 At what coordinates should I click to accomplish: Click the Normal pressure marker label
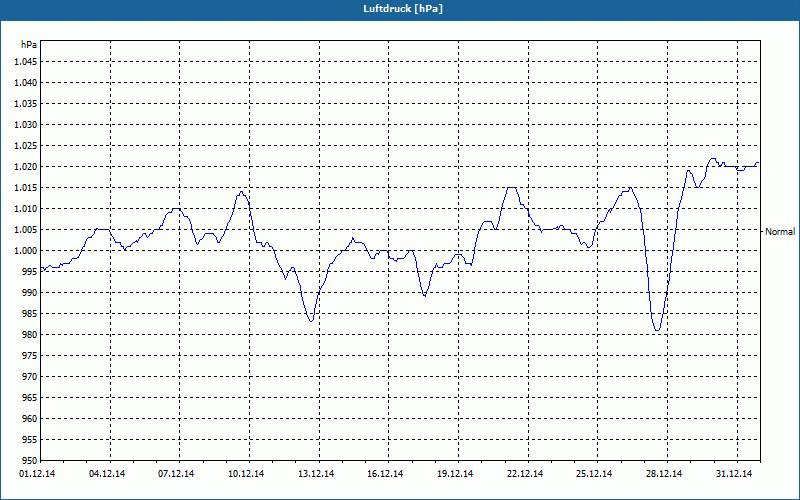point(780,232)
